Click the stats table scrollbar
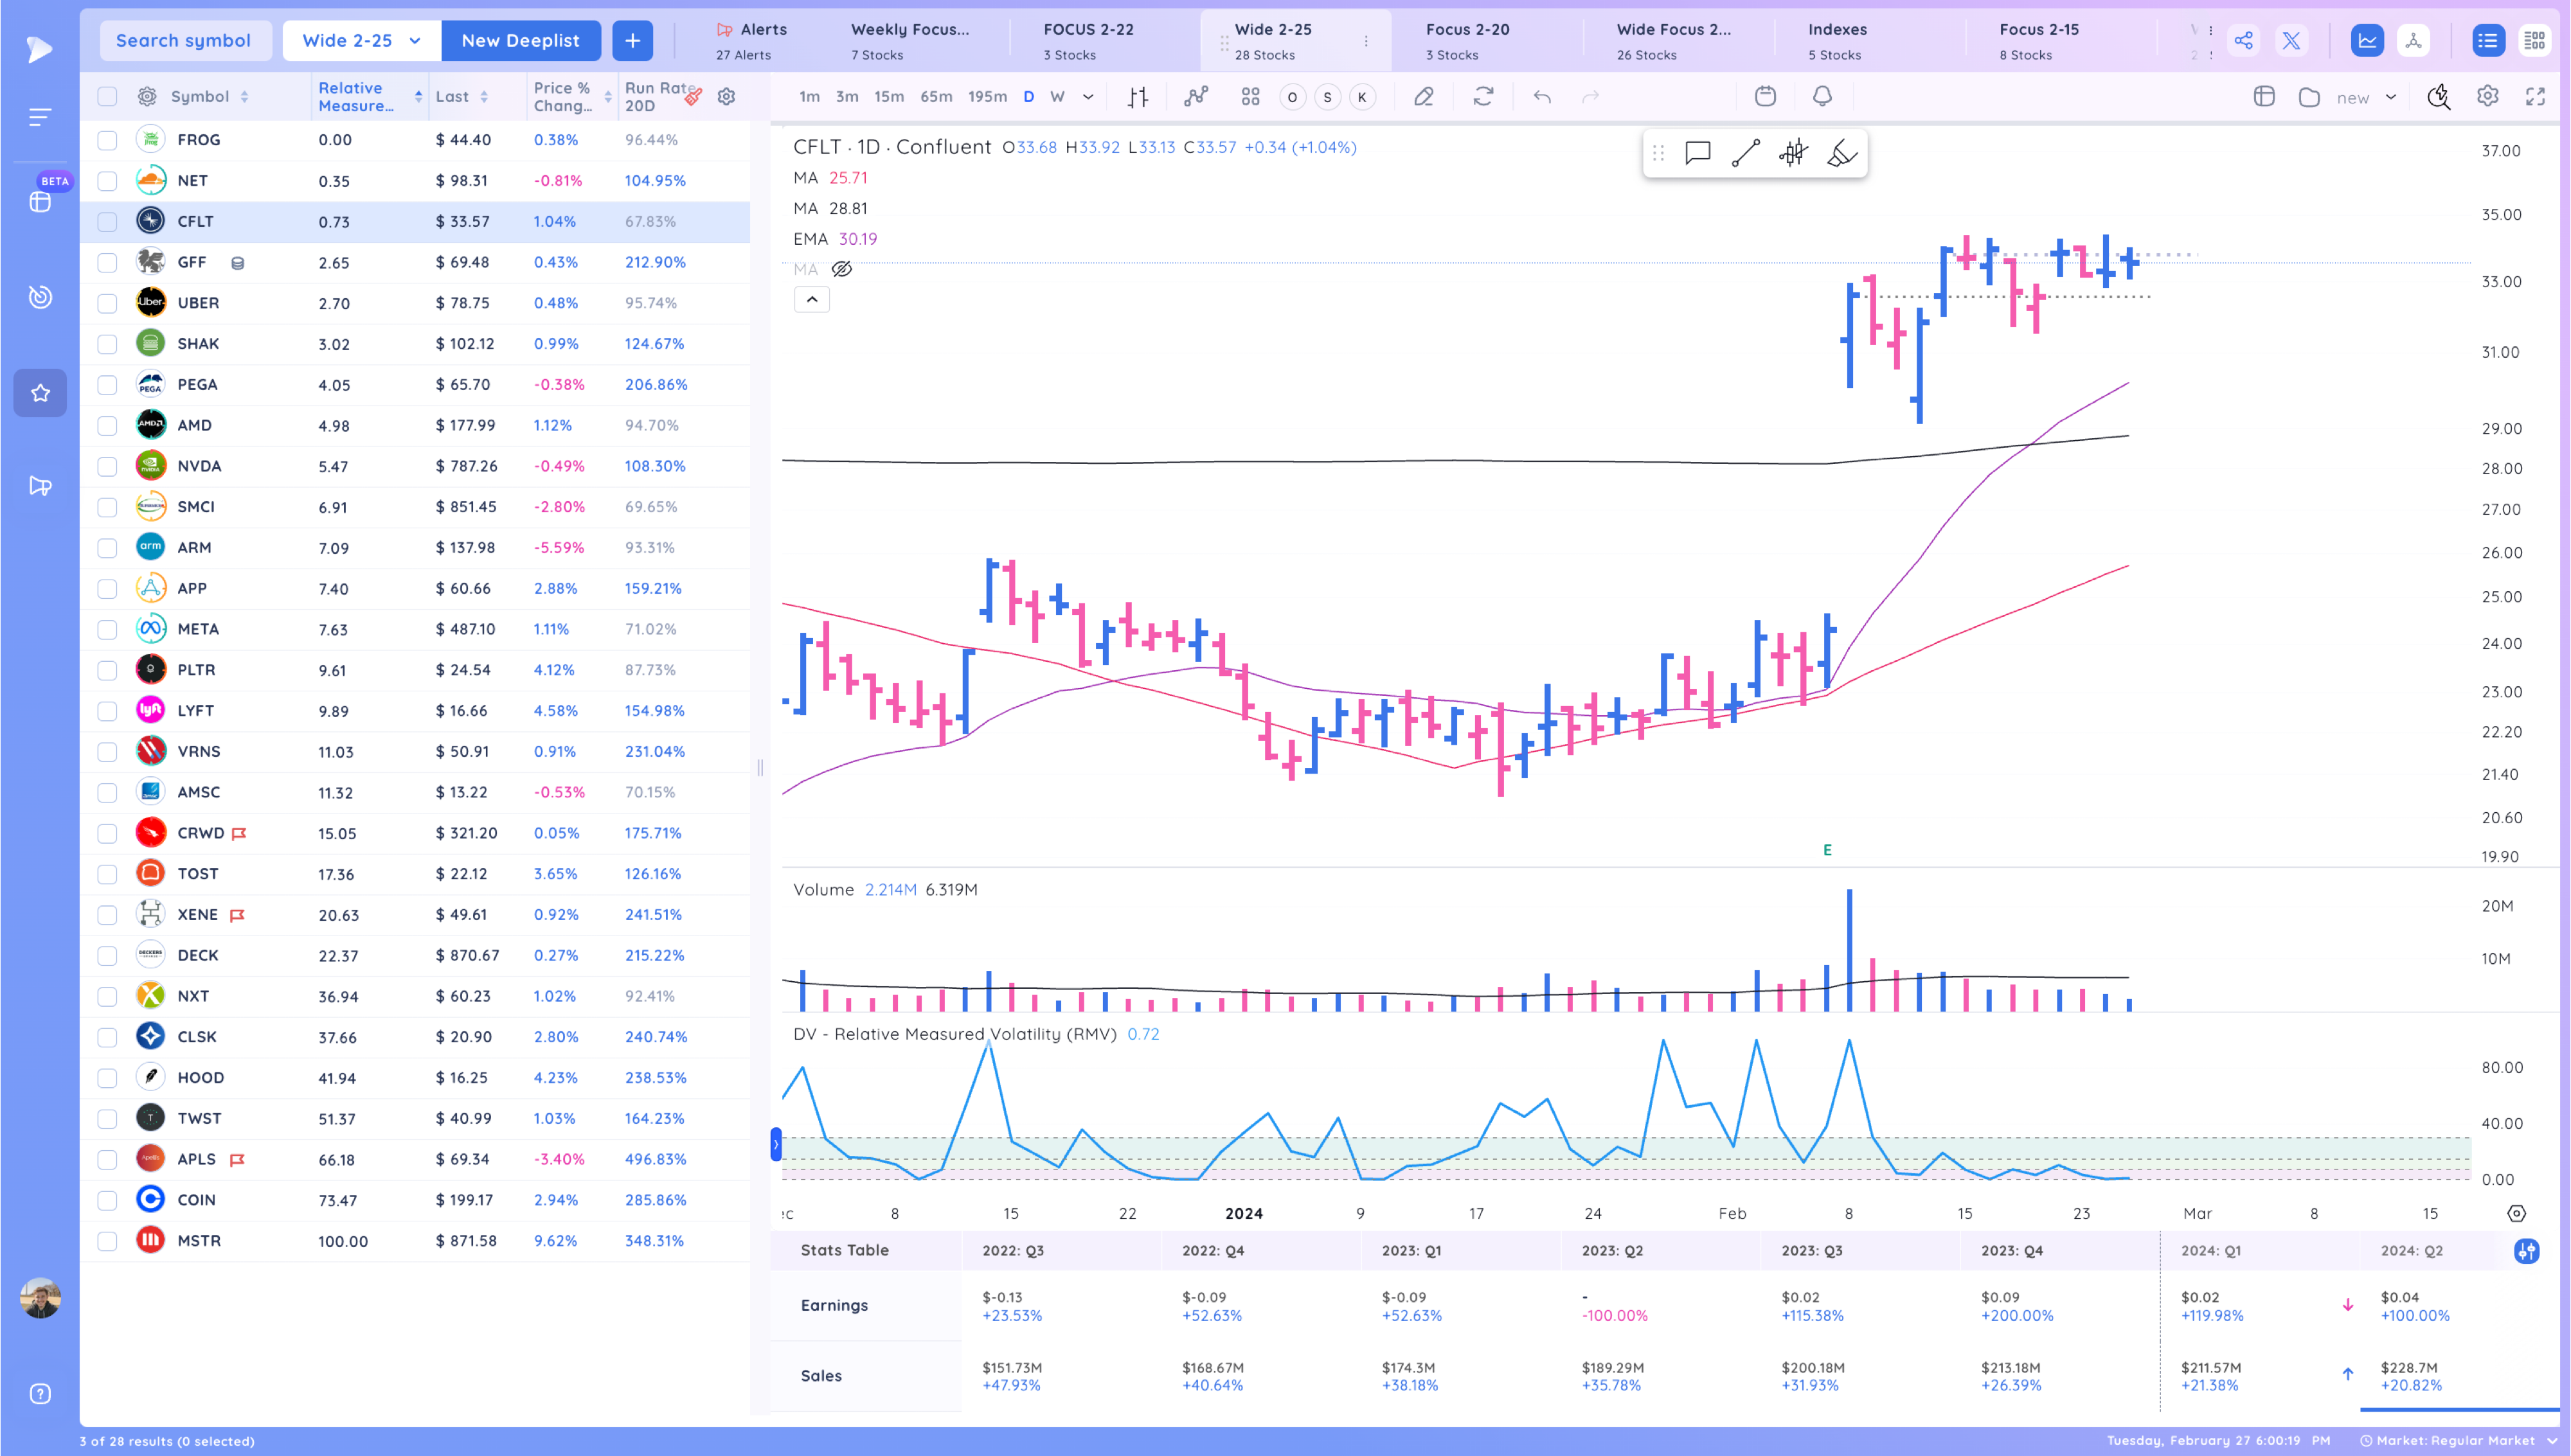 [x=2459, y=1409]
